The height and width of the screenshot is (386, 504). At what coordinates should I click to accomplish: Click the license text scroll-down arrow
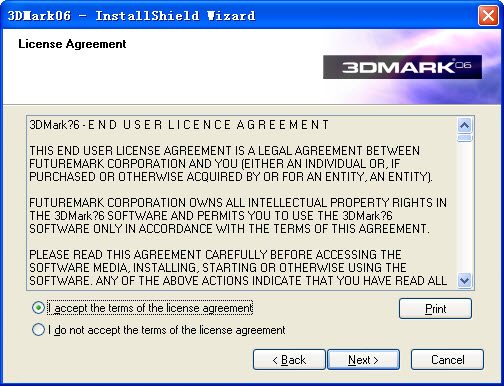click(465, 280)
